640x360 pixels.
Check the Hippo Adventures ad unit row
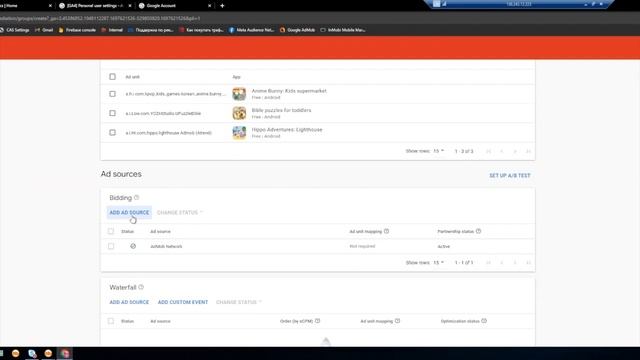112,133
